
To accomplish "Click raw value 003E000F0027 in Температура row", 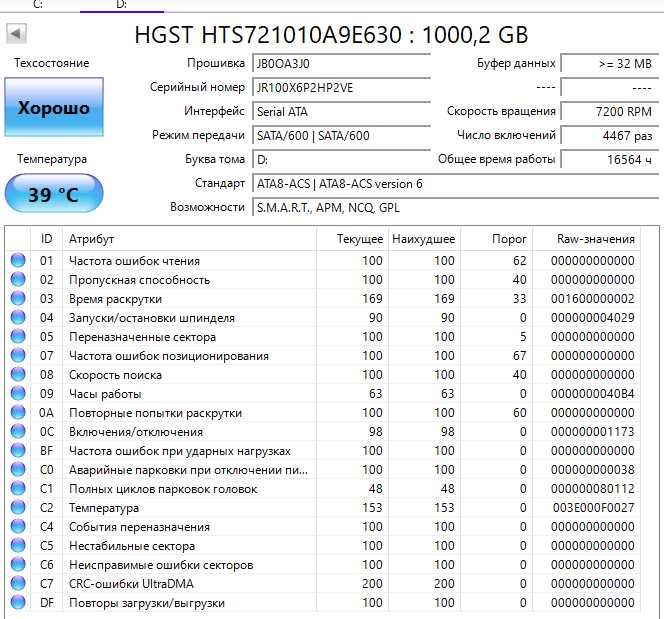I will coord(593,508).
